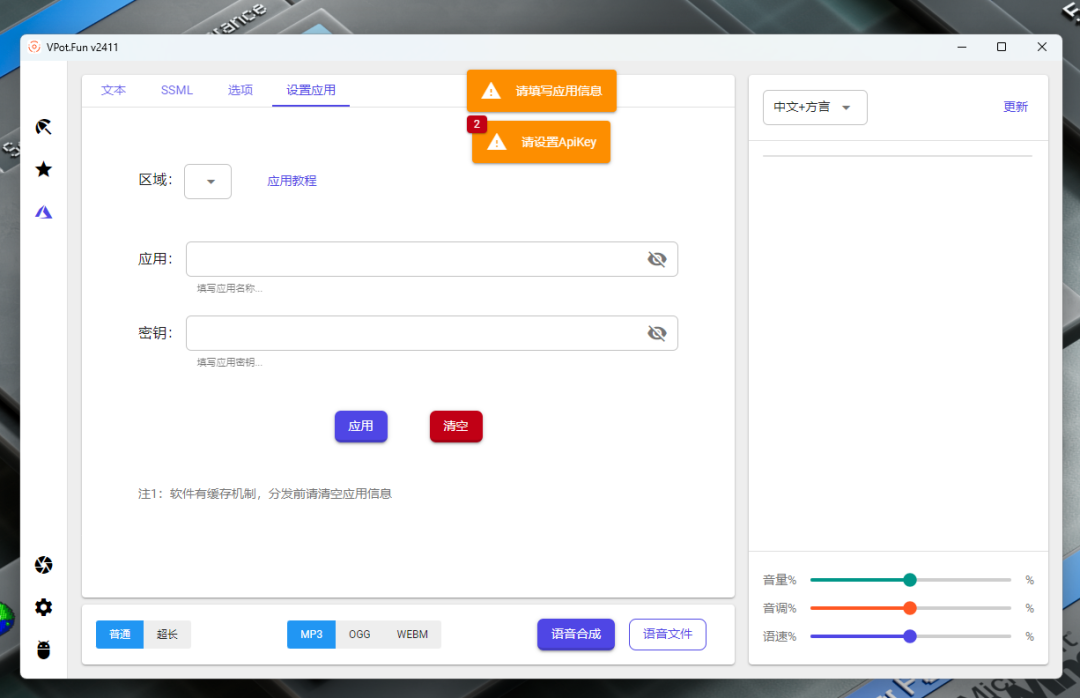Screen dimensions: 1080x698
Task: Open the star favorites icon in sidebar
Action: [43, 170]
